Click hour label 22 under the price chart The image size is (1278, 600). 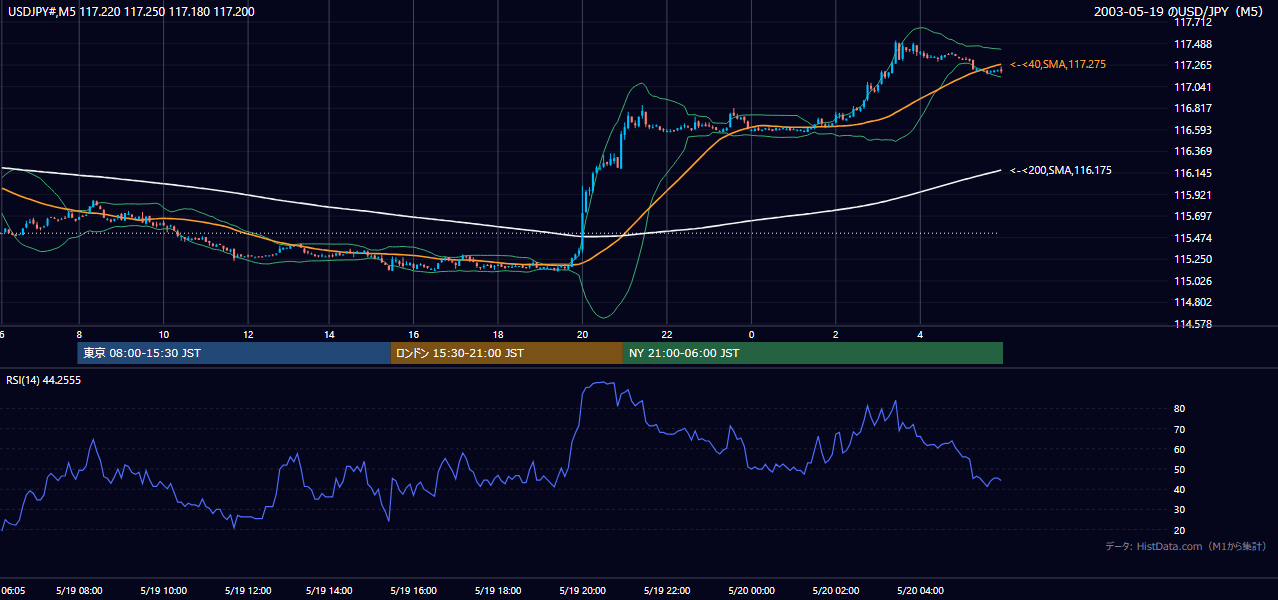(x=666, y=334)
